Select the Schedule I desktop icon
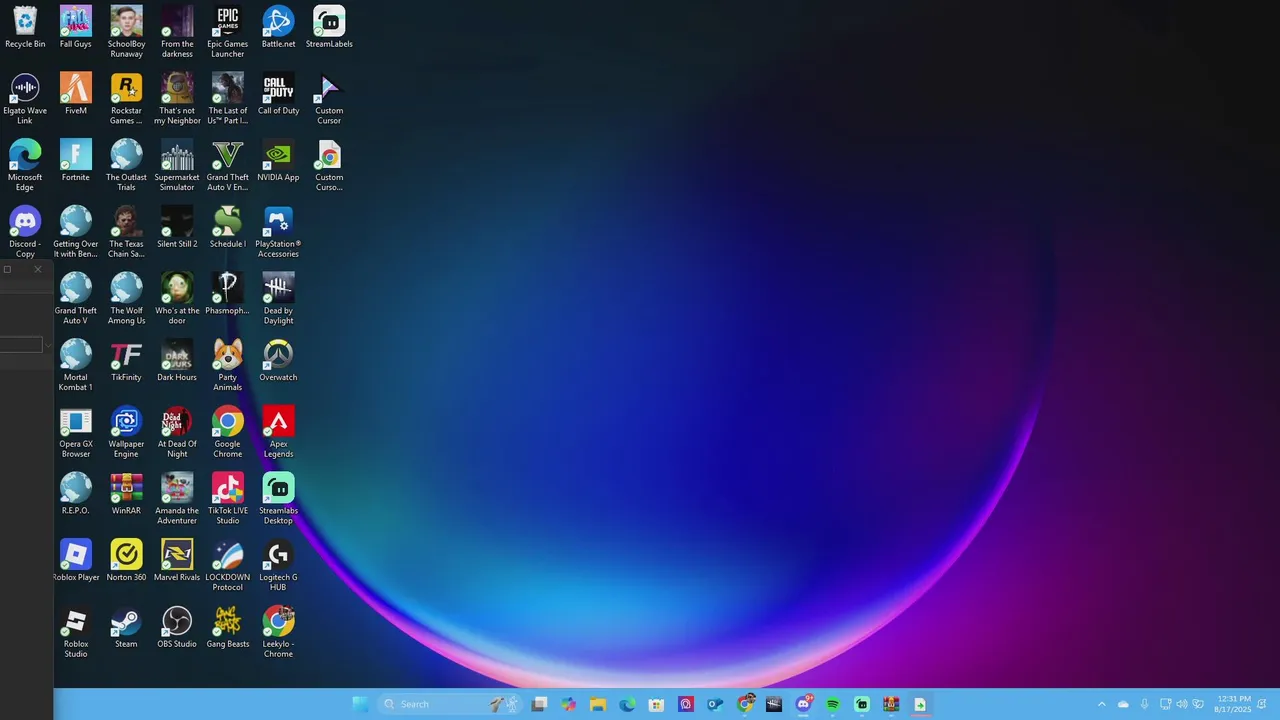The height and width of the screenshot is (720, 1280). tap(227, 227)
